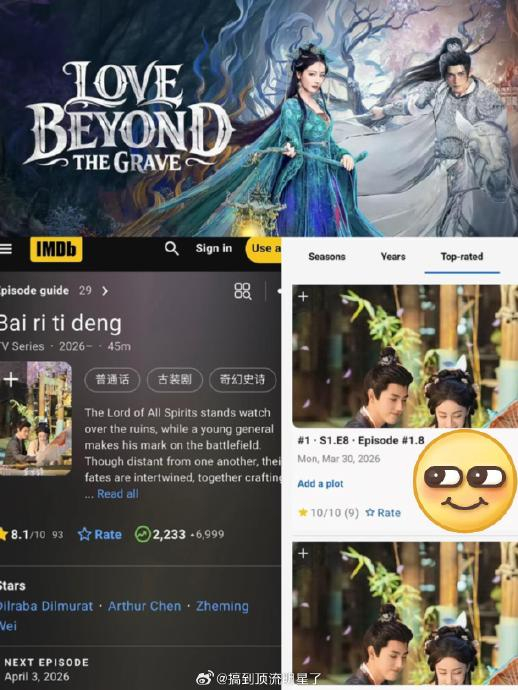Click Add a plot link
This screenshot has height=690, width=518.
coord(320,484)
